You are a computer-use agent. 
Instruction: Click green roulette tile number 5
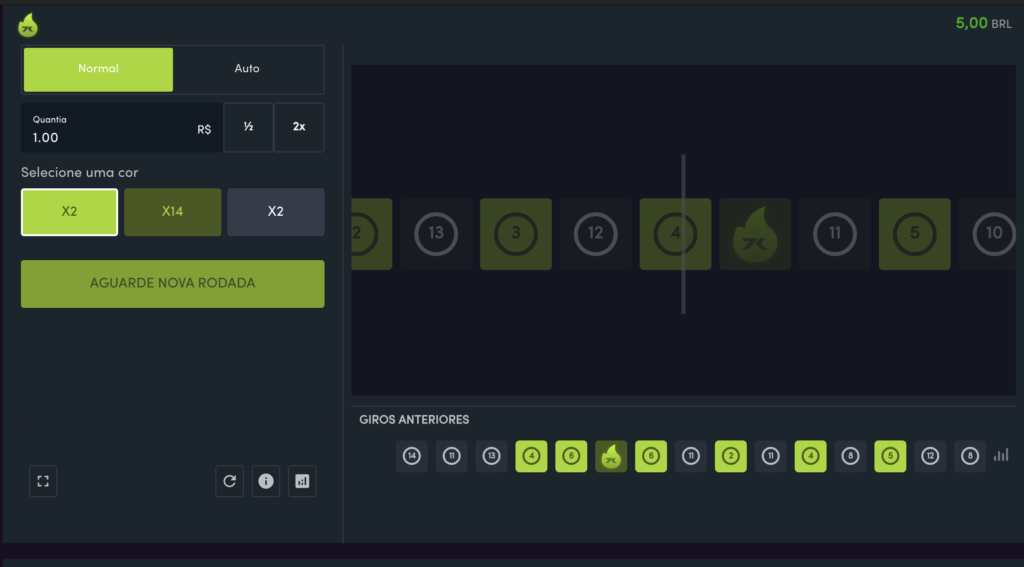[x=915, y=234]
